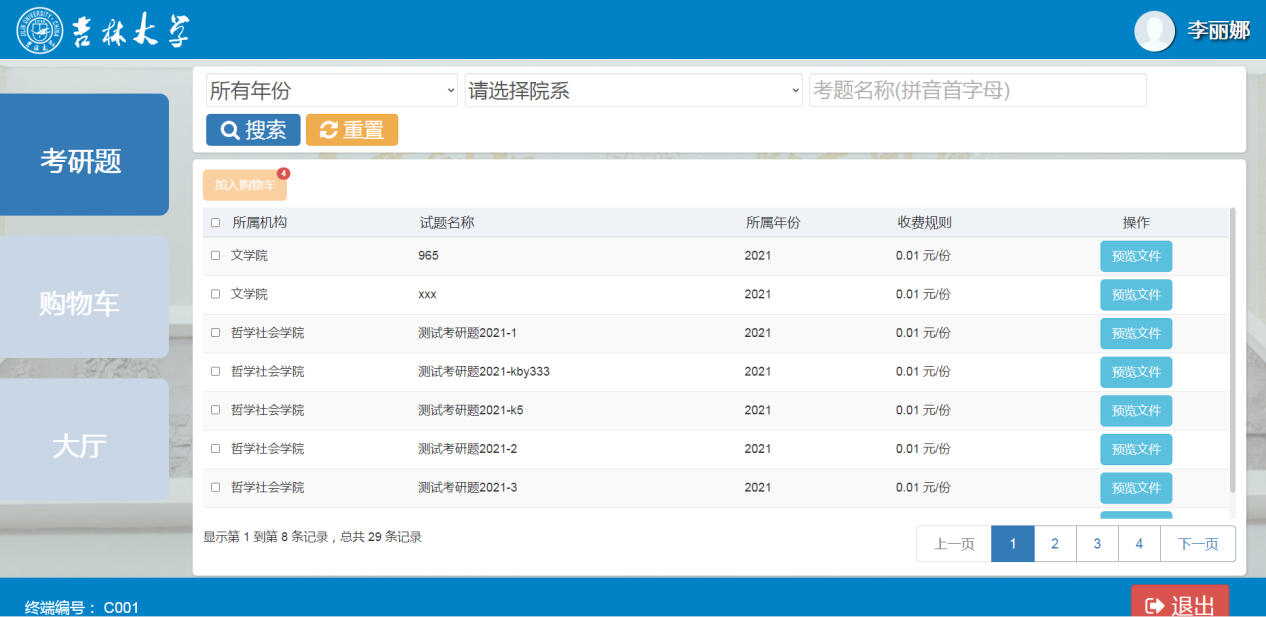This screenshot has height=617, width=1266.
Task: Click the table's vertical scrollbar
Action: coord(1232,350)
